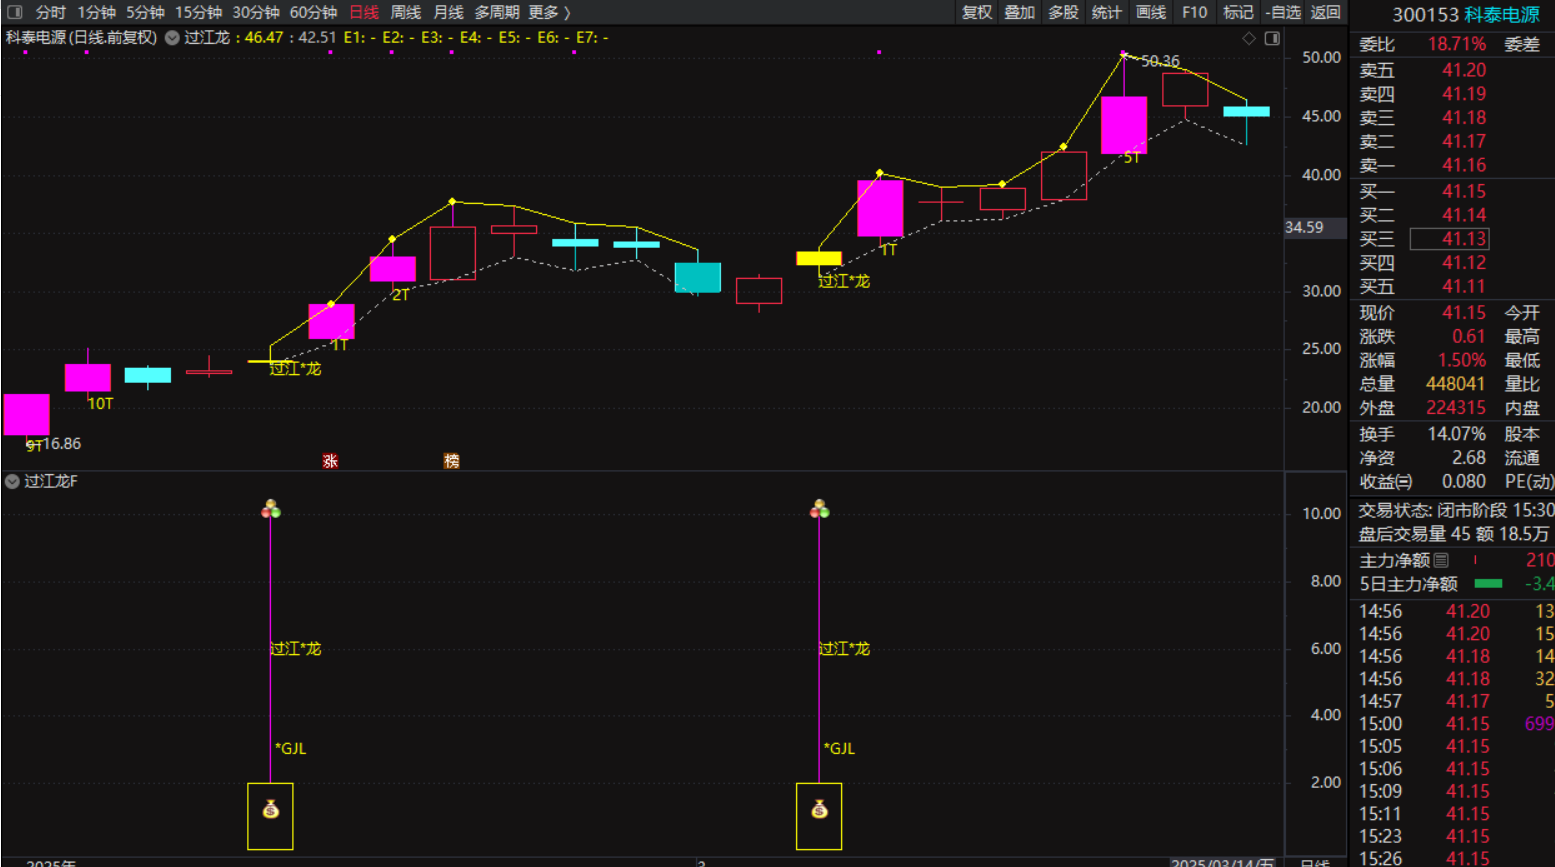This screenshot has width=1555, height=867.
Task: Click the green 5日主力净额 bar
Action: pos(1488,584)
